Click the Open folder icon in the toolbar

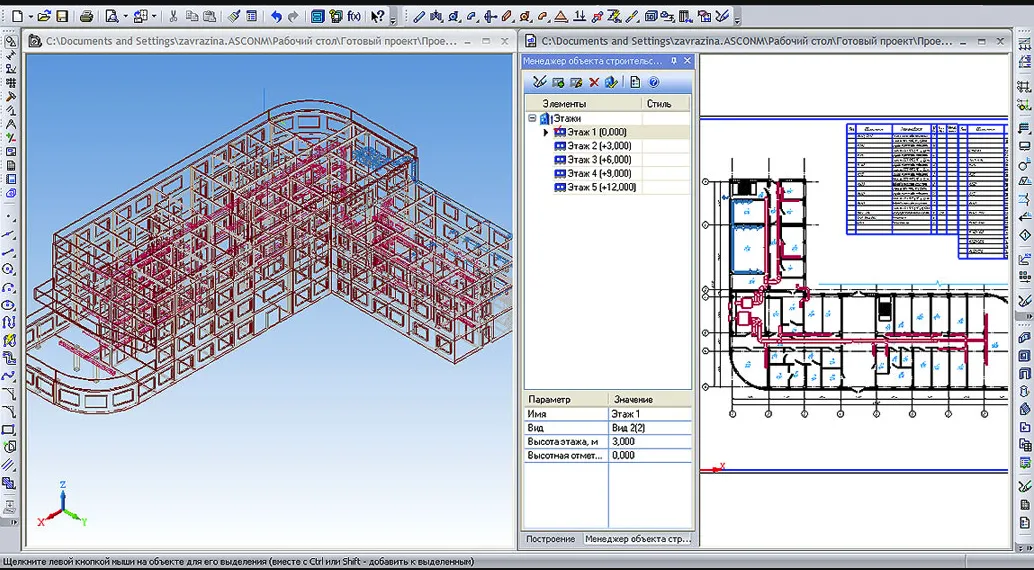click(44, 16)
